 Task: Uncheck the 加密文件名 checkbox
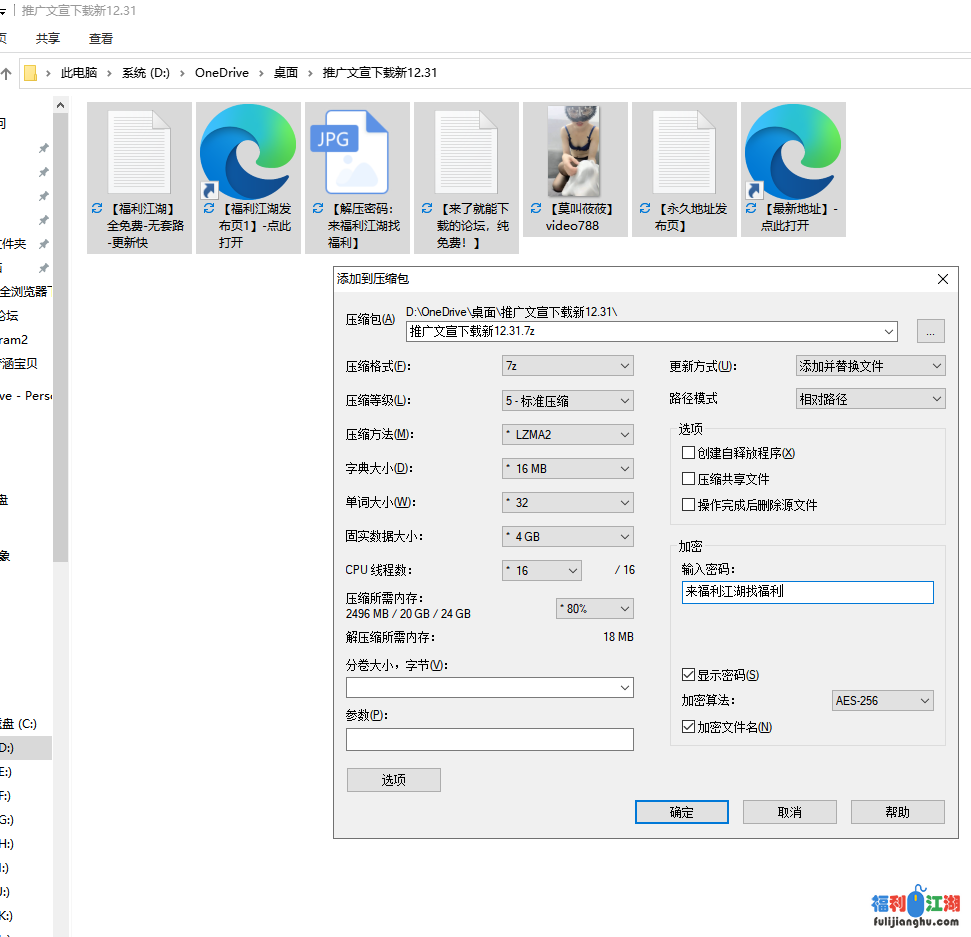point(688,727)
